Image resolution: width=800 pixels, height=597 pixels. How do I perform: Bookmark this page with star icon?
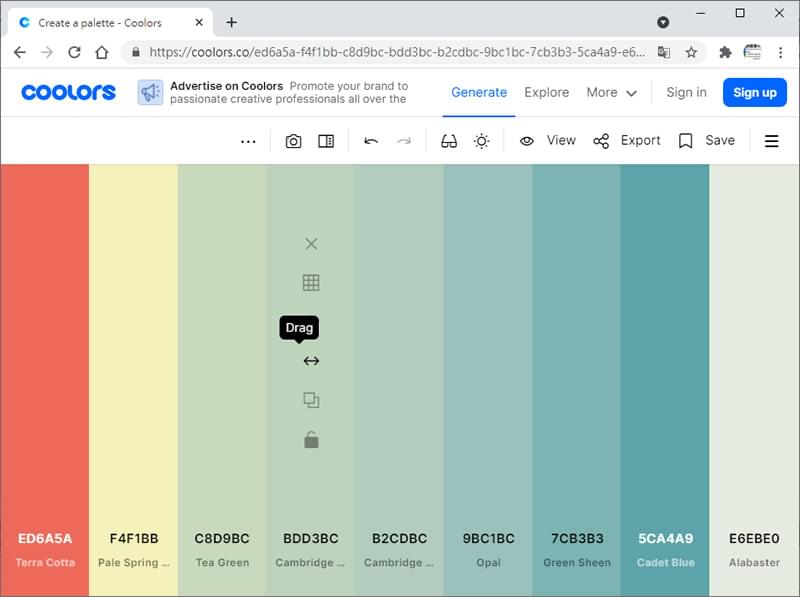691,52
